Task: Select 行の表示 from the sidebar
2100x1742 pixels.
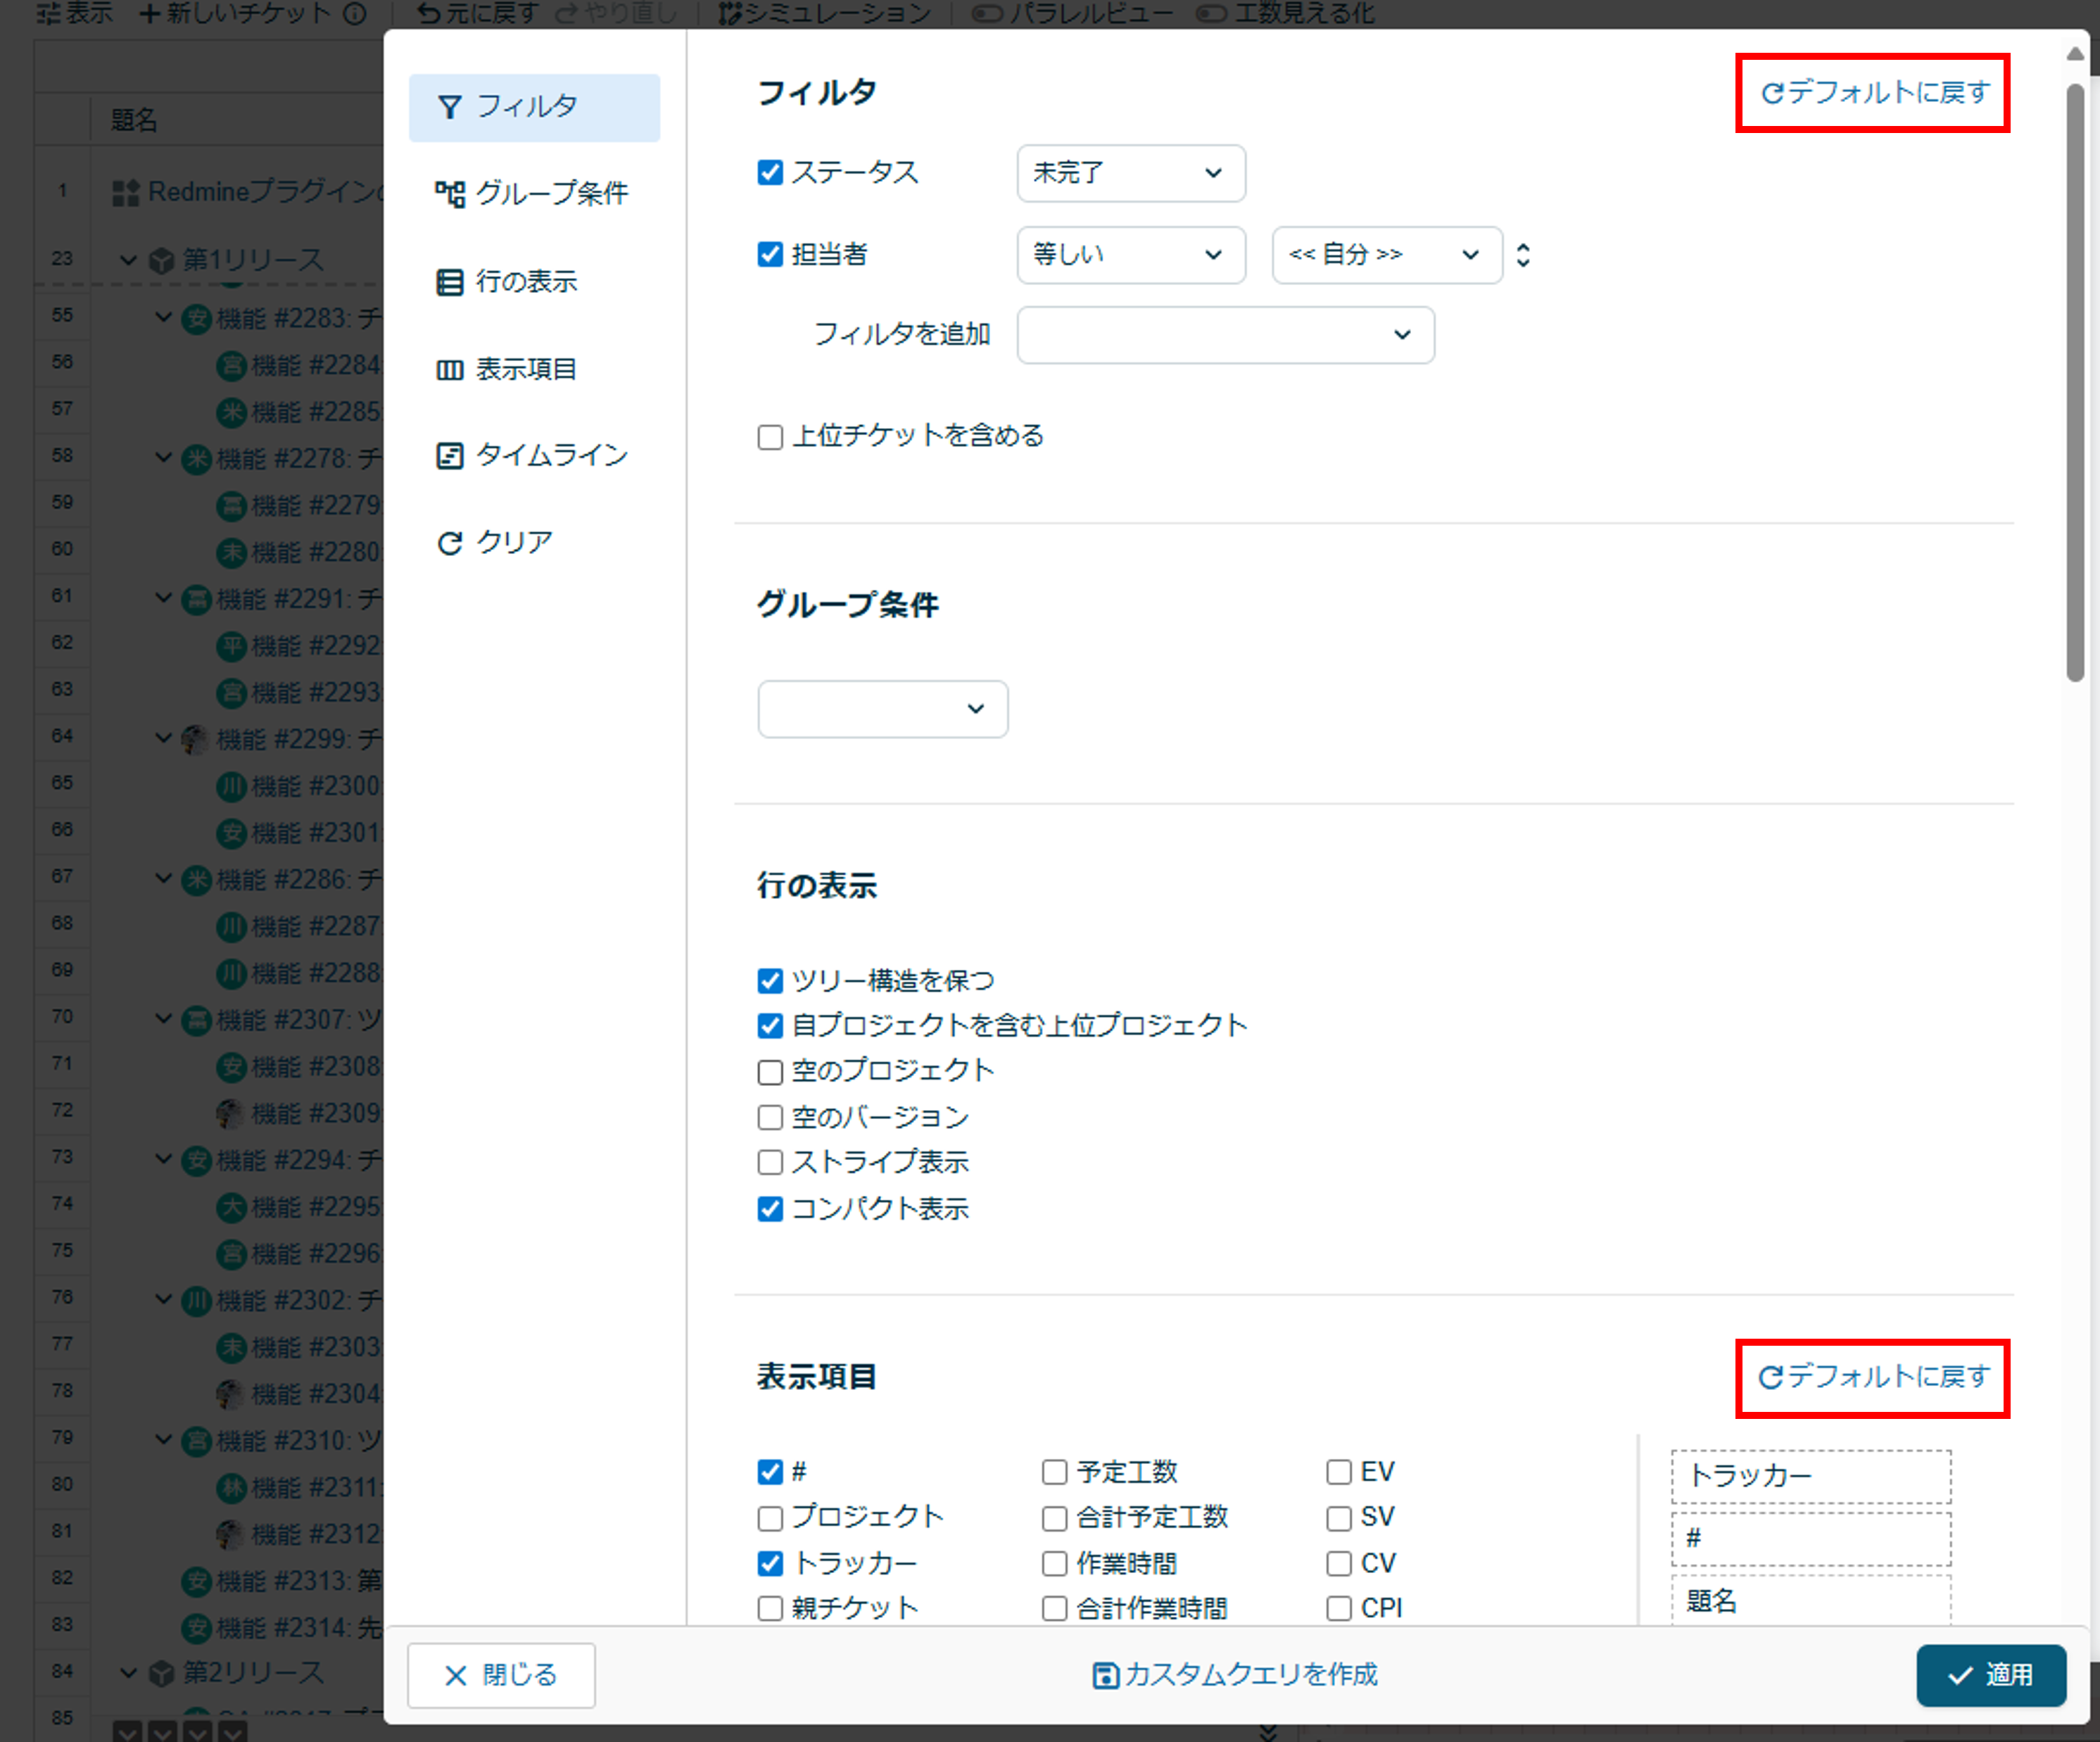Action: tap(528, 282)
